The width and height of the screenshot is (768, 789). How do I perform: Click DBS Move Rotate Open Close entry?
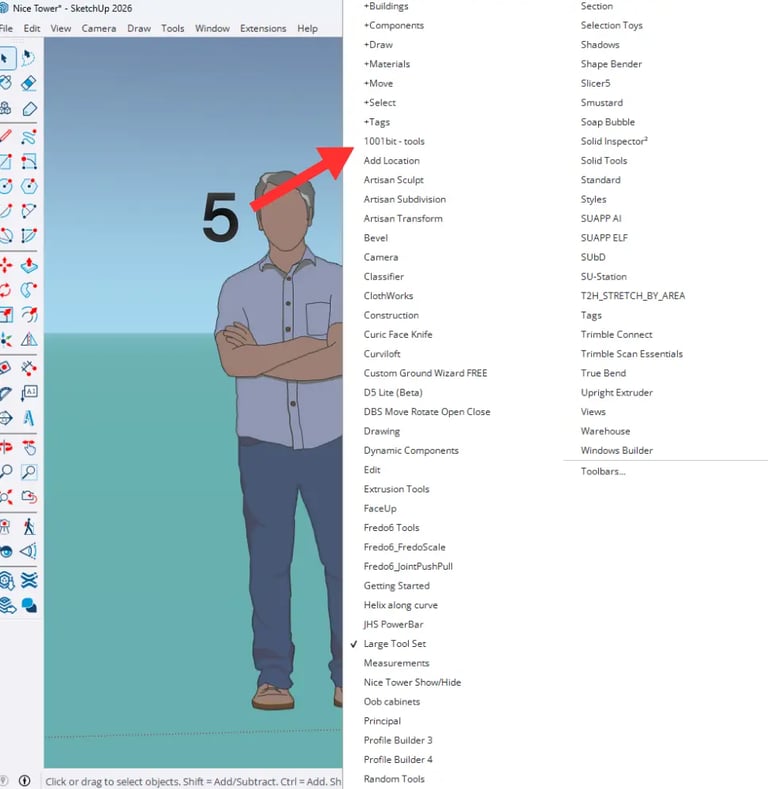[426, 412]
